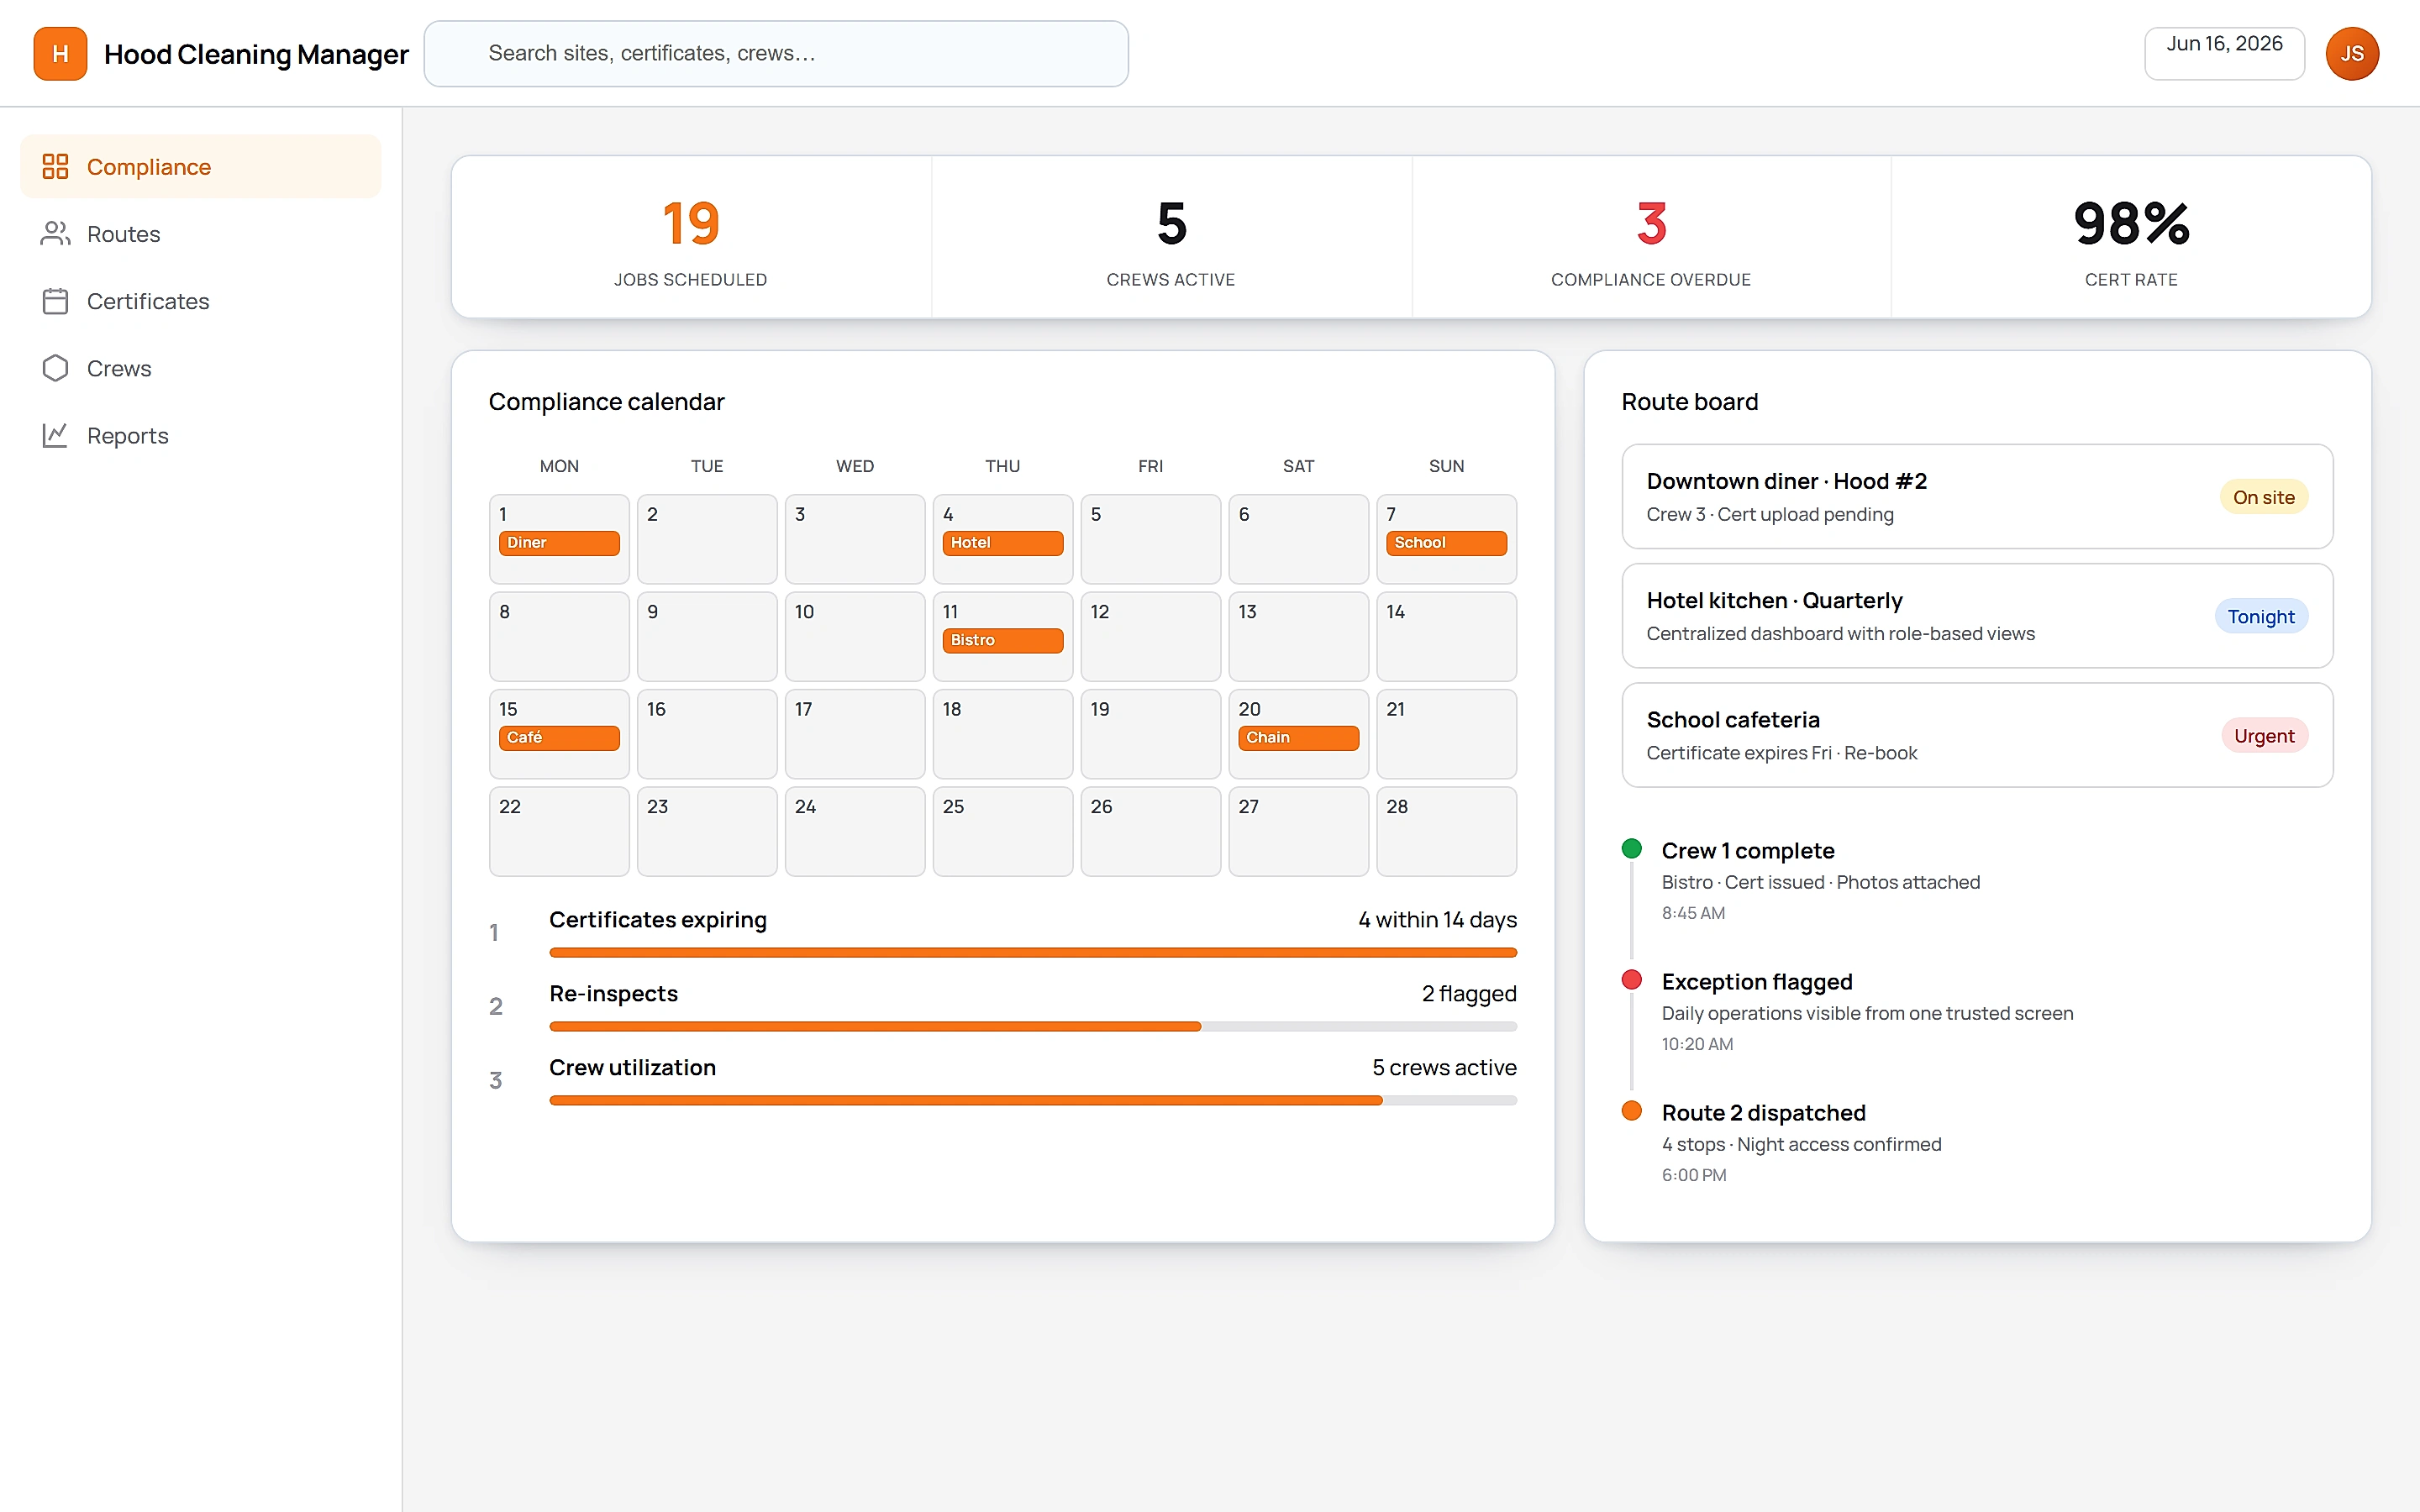Open the Certificates section
2420x1512 pixels.
point(201,301)
